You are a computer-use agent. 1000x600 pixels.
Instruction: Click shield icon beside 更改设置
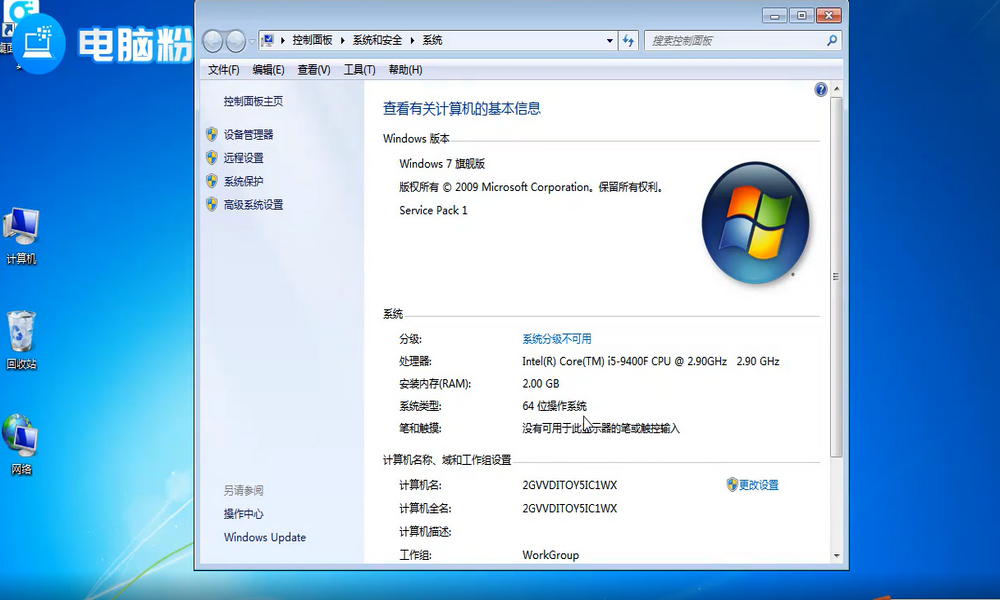732,485
